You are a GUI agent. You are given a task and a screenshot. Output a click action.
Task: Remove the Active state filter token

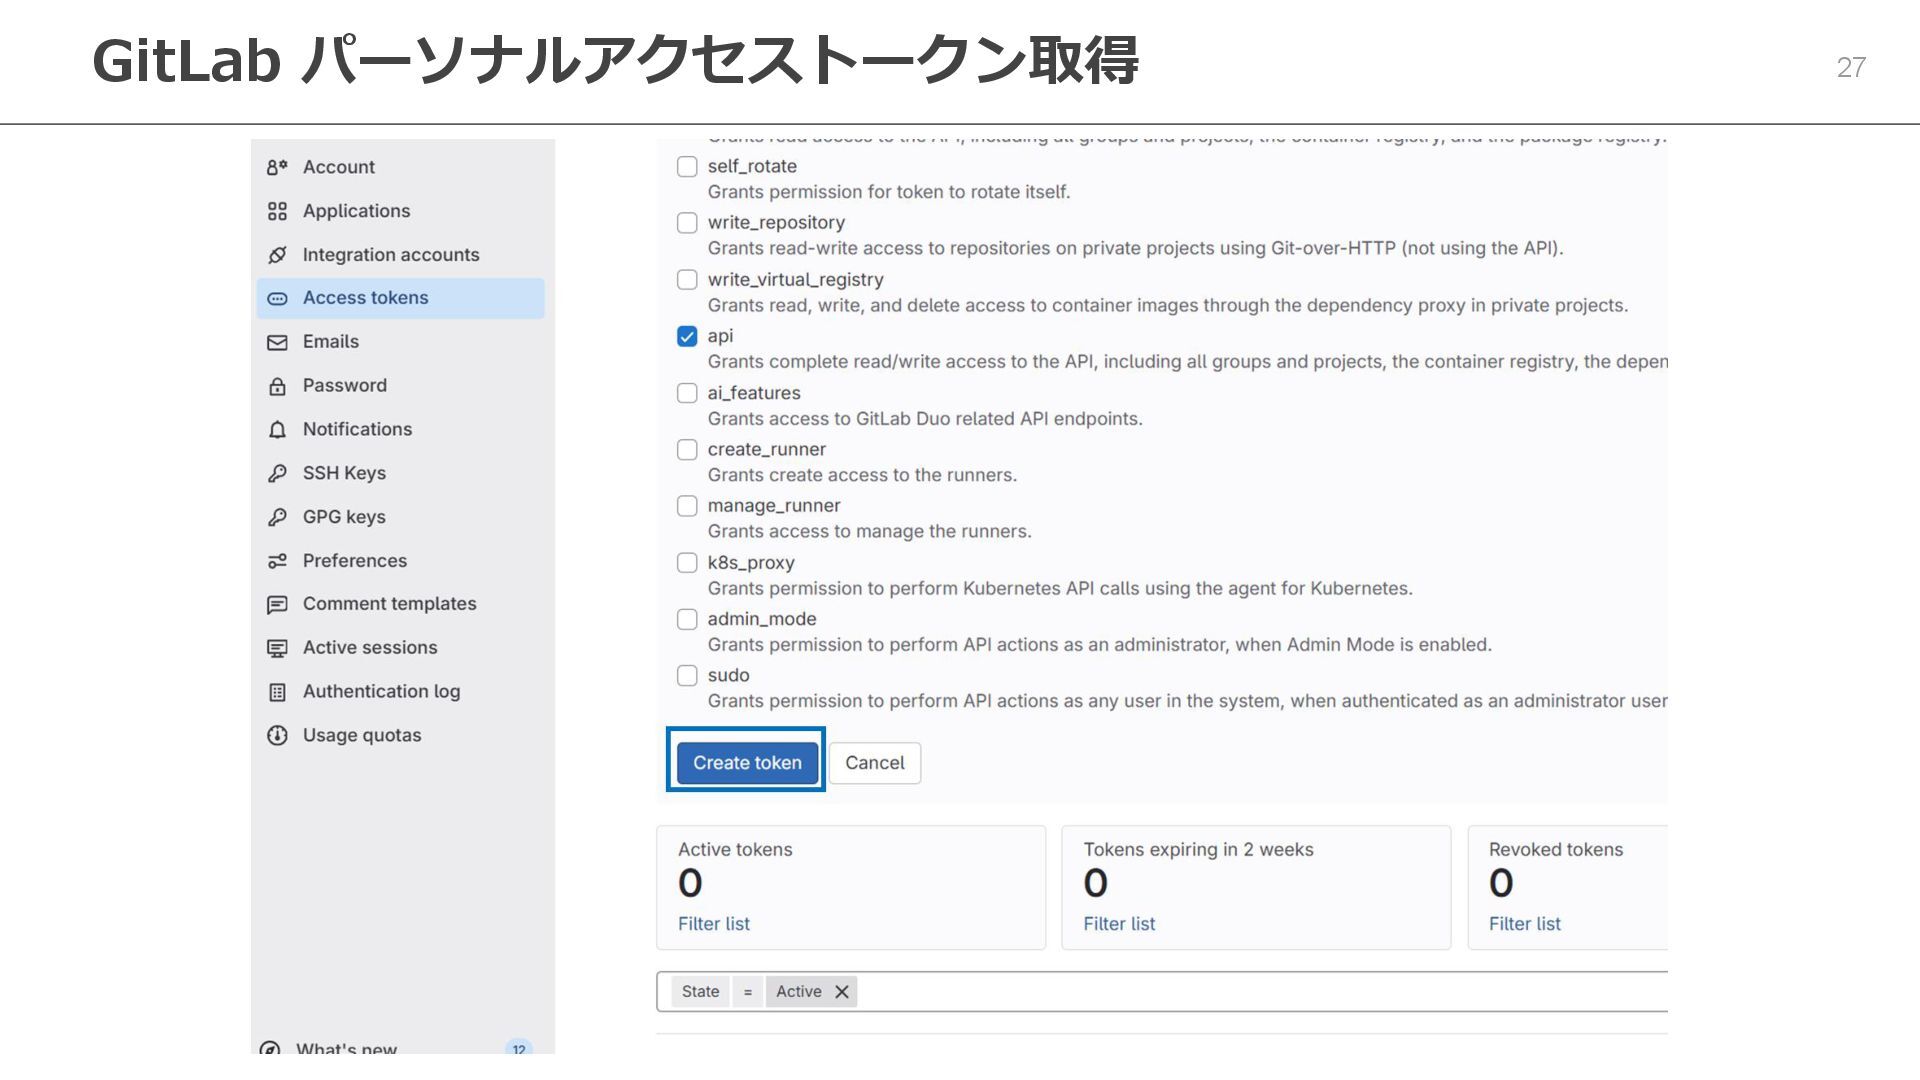[x=842, y=992]
